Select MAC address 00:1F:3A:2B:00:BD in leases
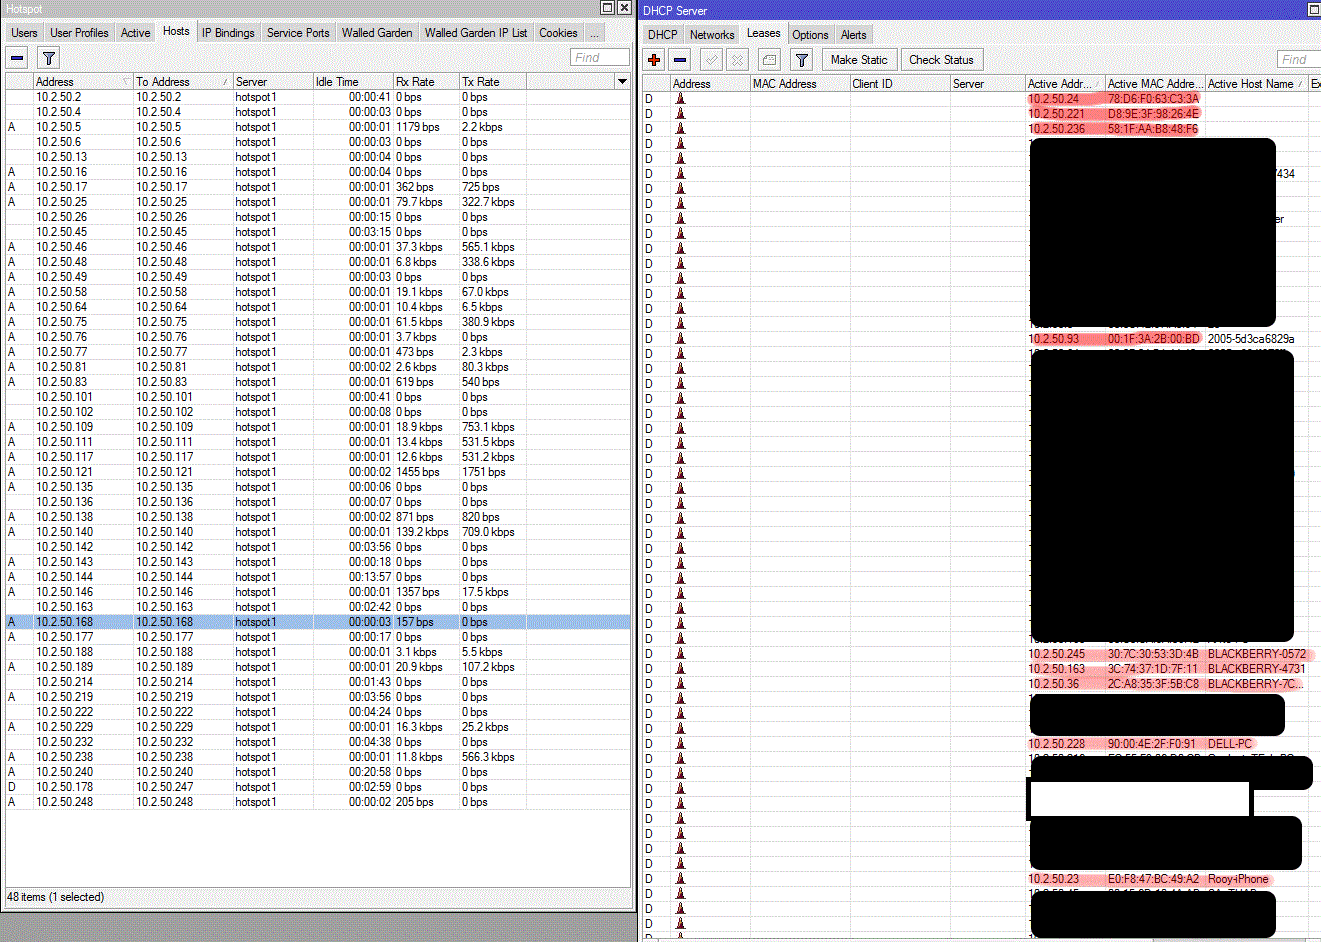 [1153, 339]
